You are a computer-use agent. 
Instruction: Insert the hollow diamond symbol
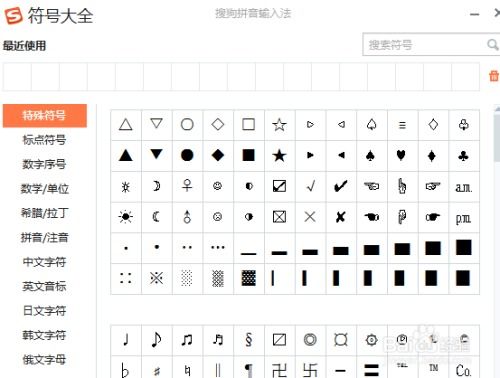(x=218, y=125)
